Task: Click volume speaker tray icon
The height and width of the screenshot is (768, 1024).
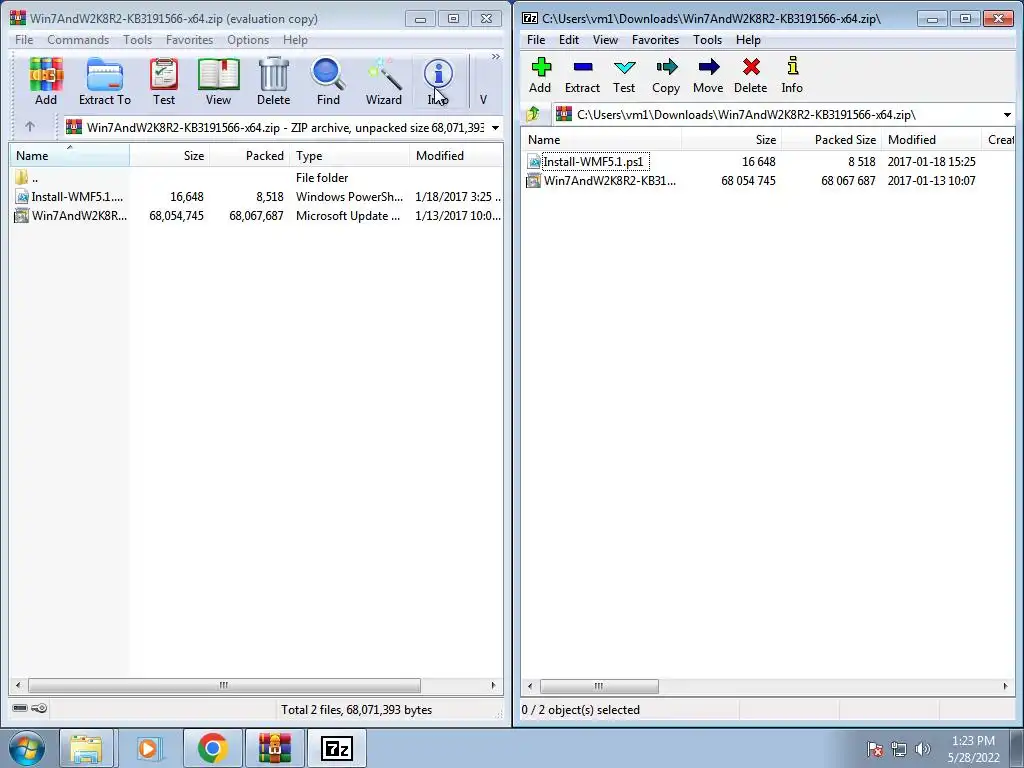Action: coord(923,749)
